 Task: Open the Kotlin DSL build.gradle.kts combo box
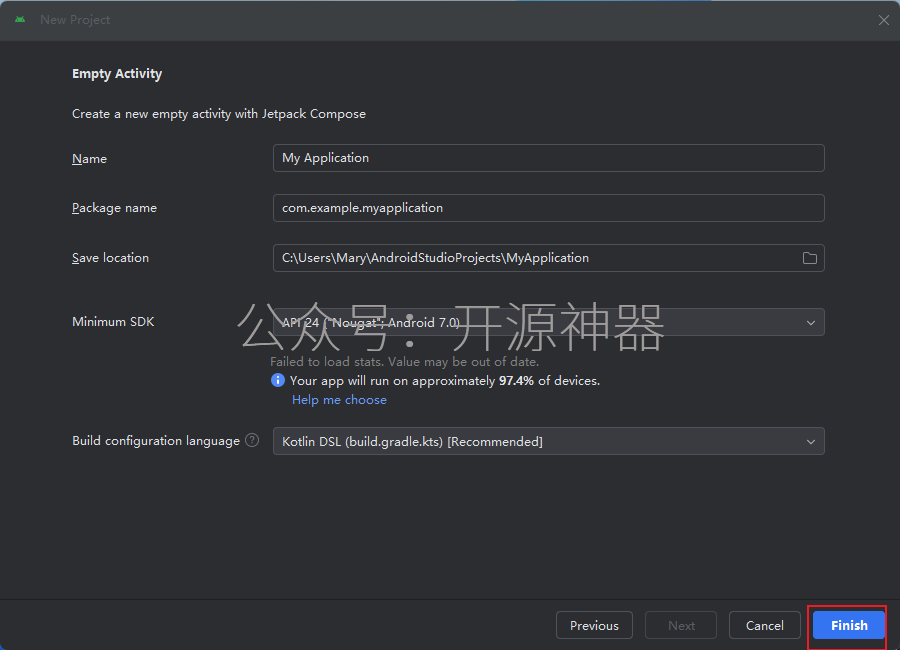(x=549, y=441)
